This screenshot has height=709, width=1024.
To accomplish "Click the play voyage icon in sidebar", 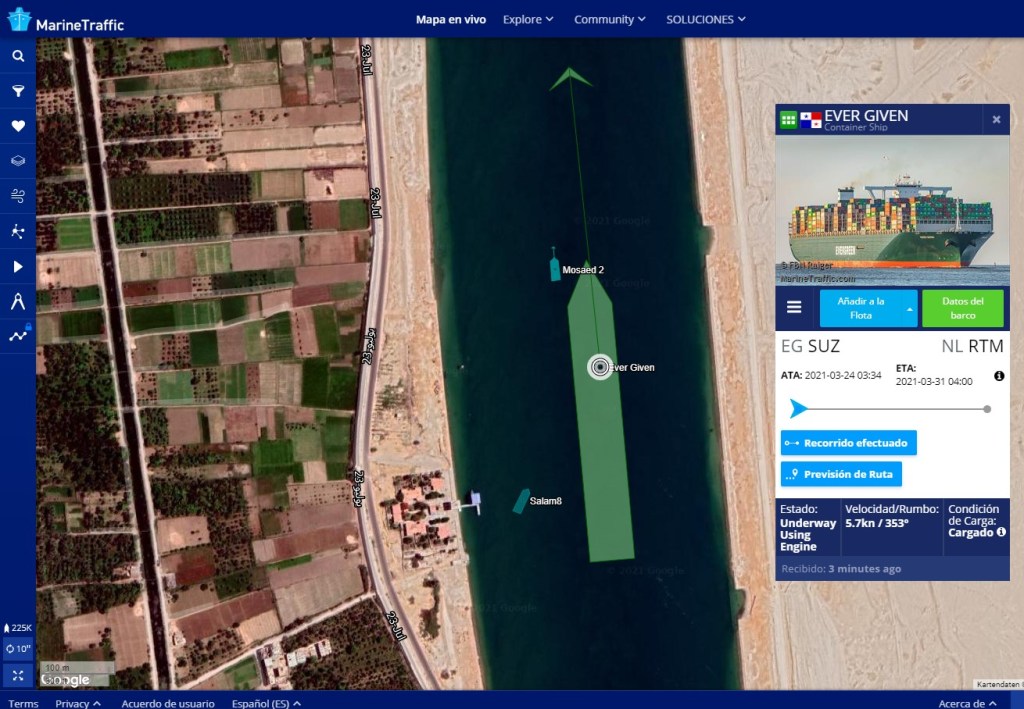I will [x=18, y=267].
